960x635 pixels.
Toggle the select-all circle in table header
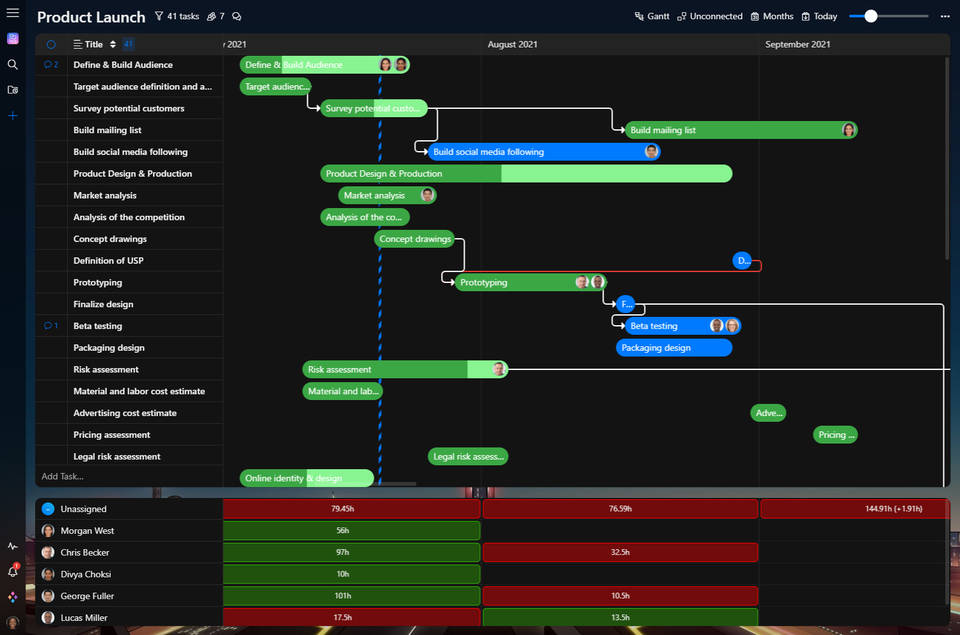point(51,44)
